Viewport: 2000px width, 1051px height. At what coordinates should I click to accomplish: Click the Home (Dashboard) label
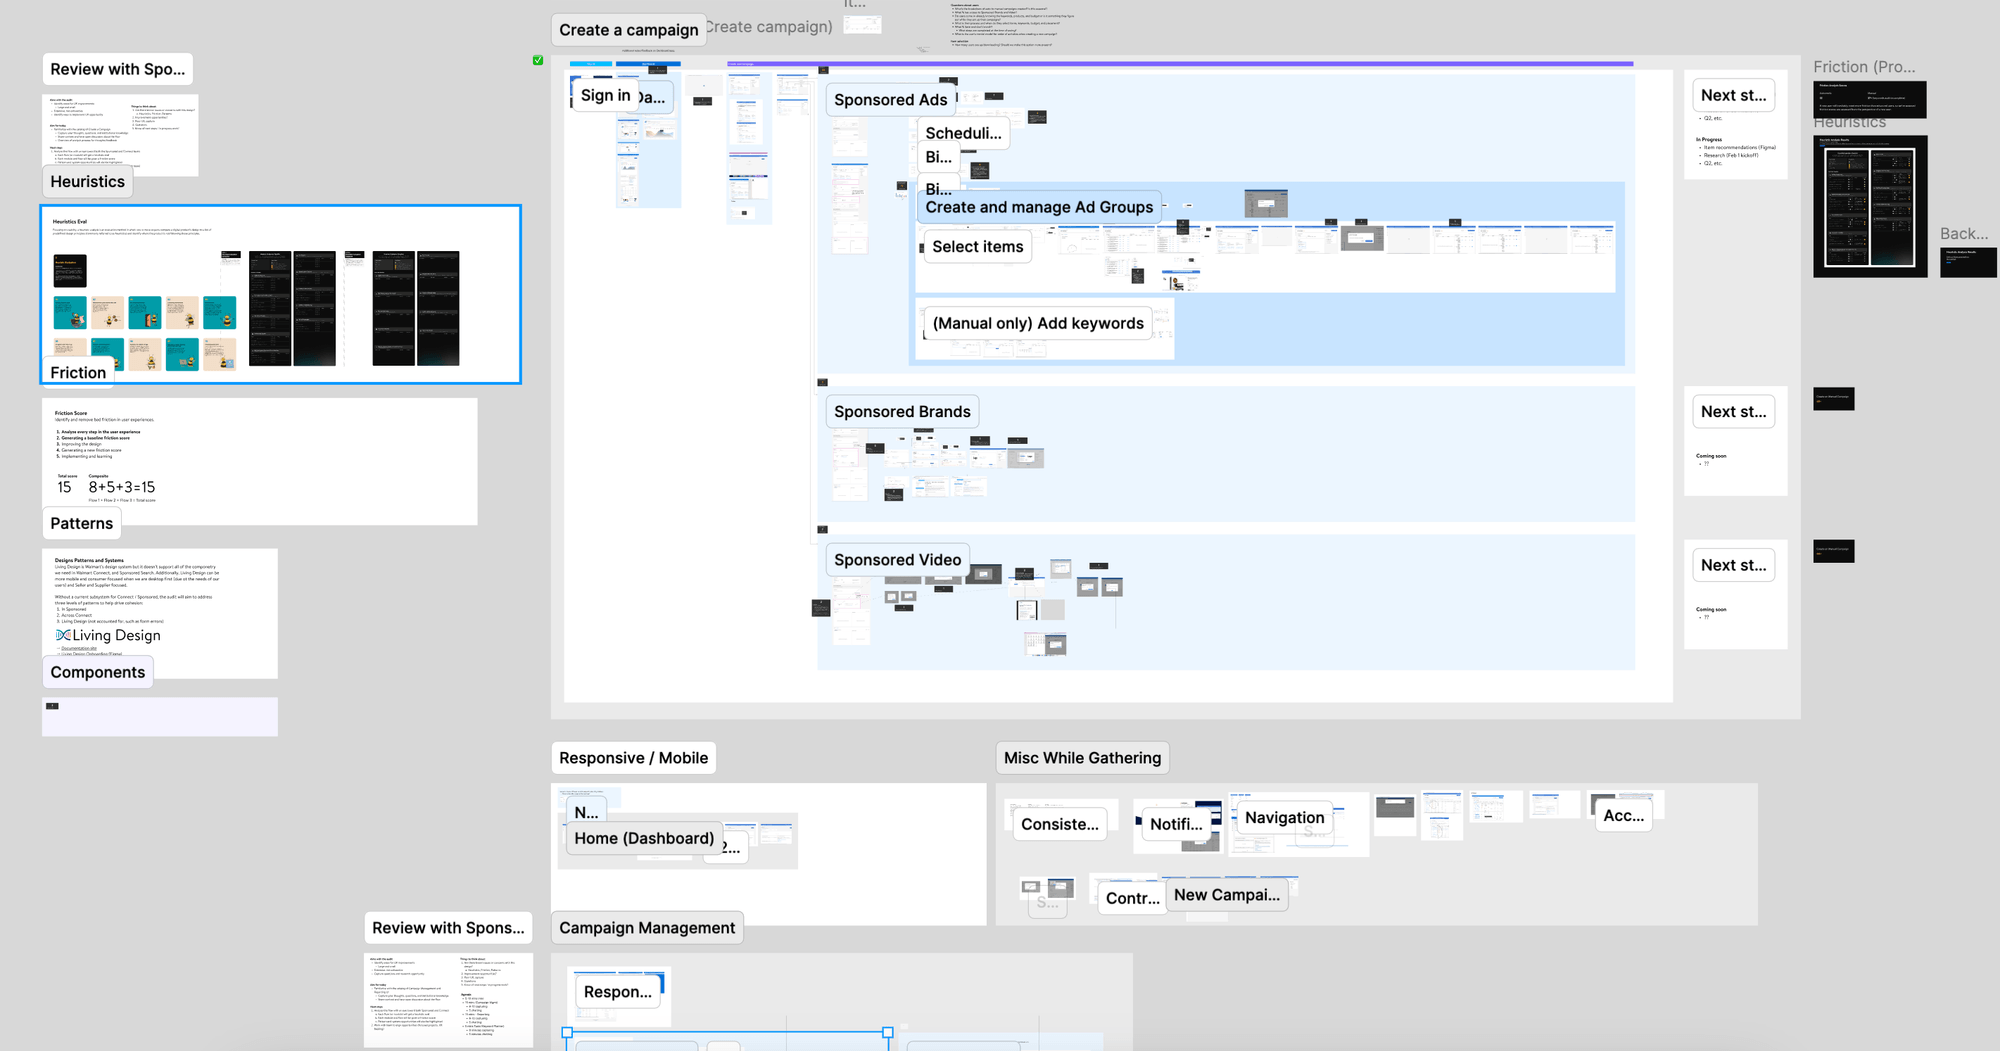pos(644,838)
